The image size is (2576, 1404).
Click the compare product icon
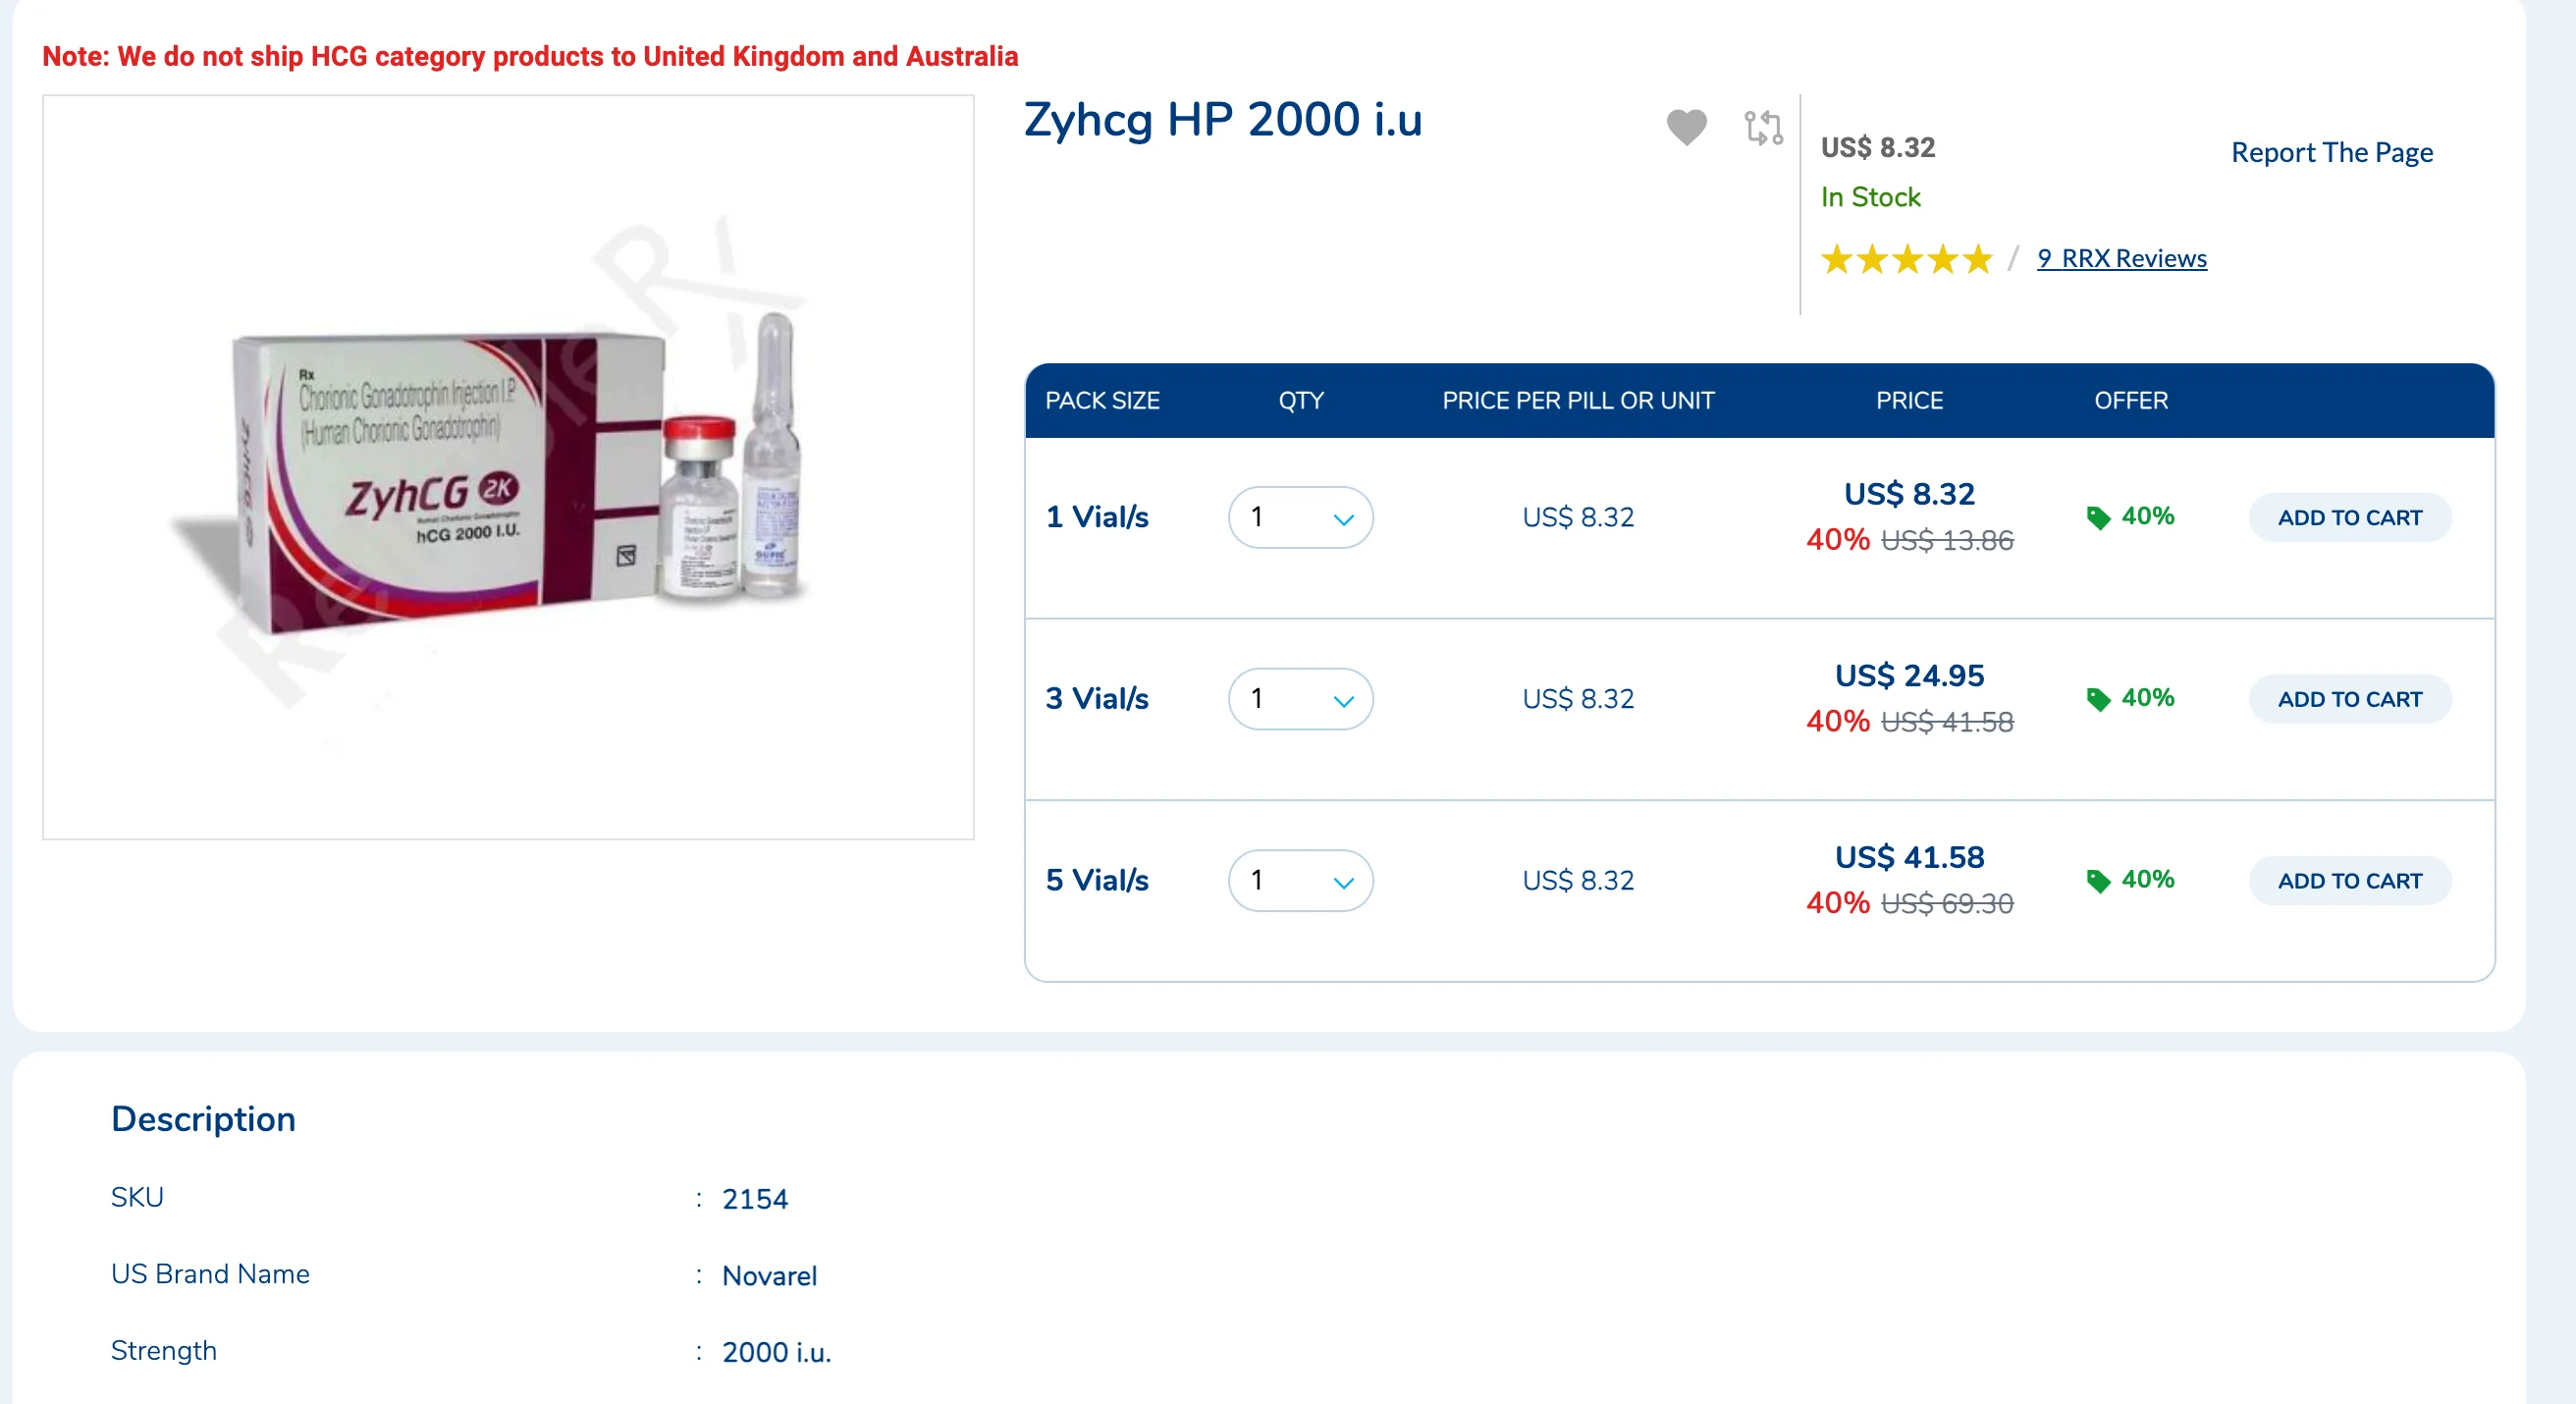click(1763, 127)
